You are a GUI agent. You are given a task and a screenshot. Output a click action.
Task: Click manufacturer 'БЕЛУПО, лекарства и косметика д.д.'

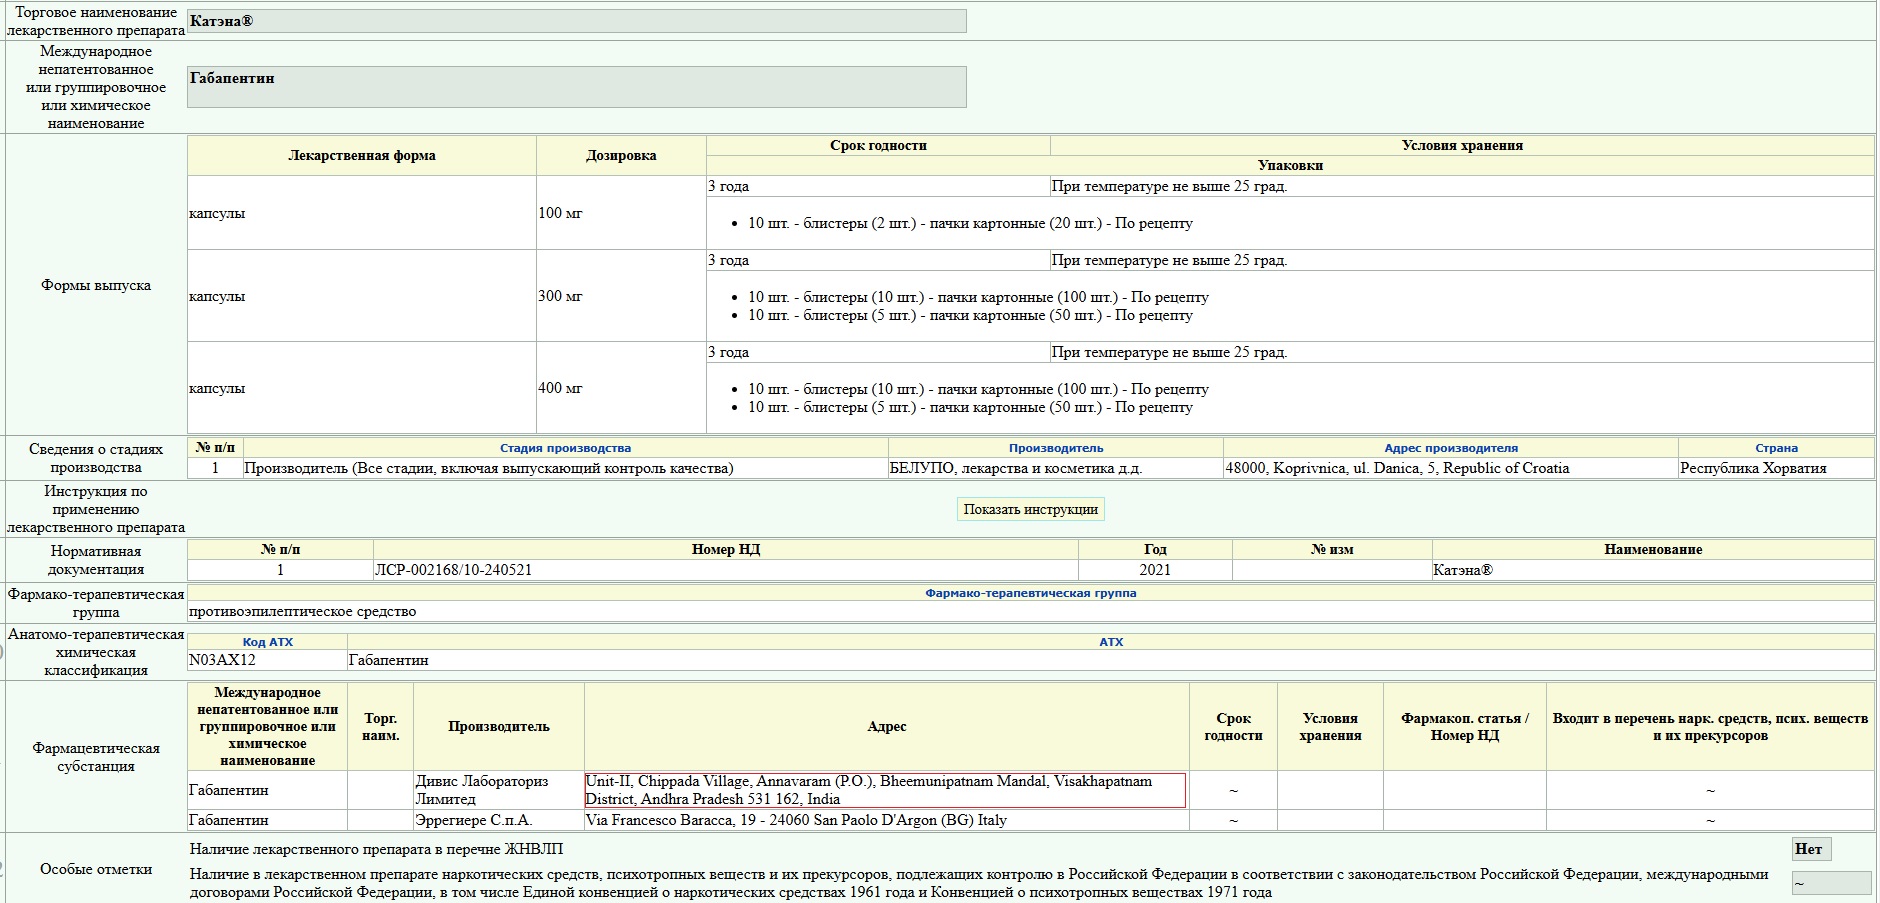click(x=1015, y=468)
